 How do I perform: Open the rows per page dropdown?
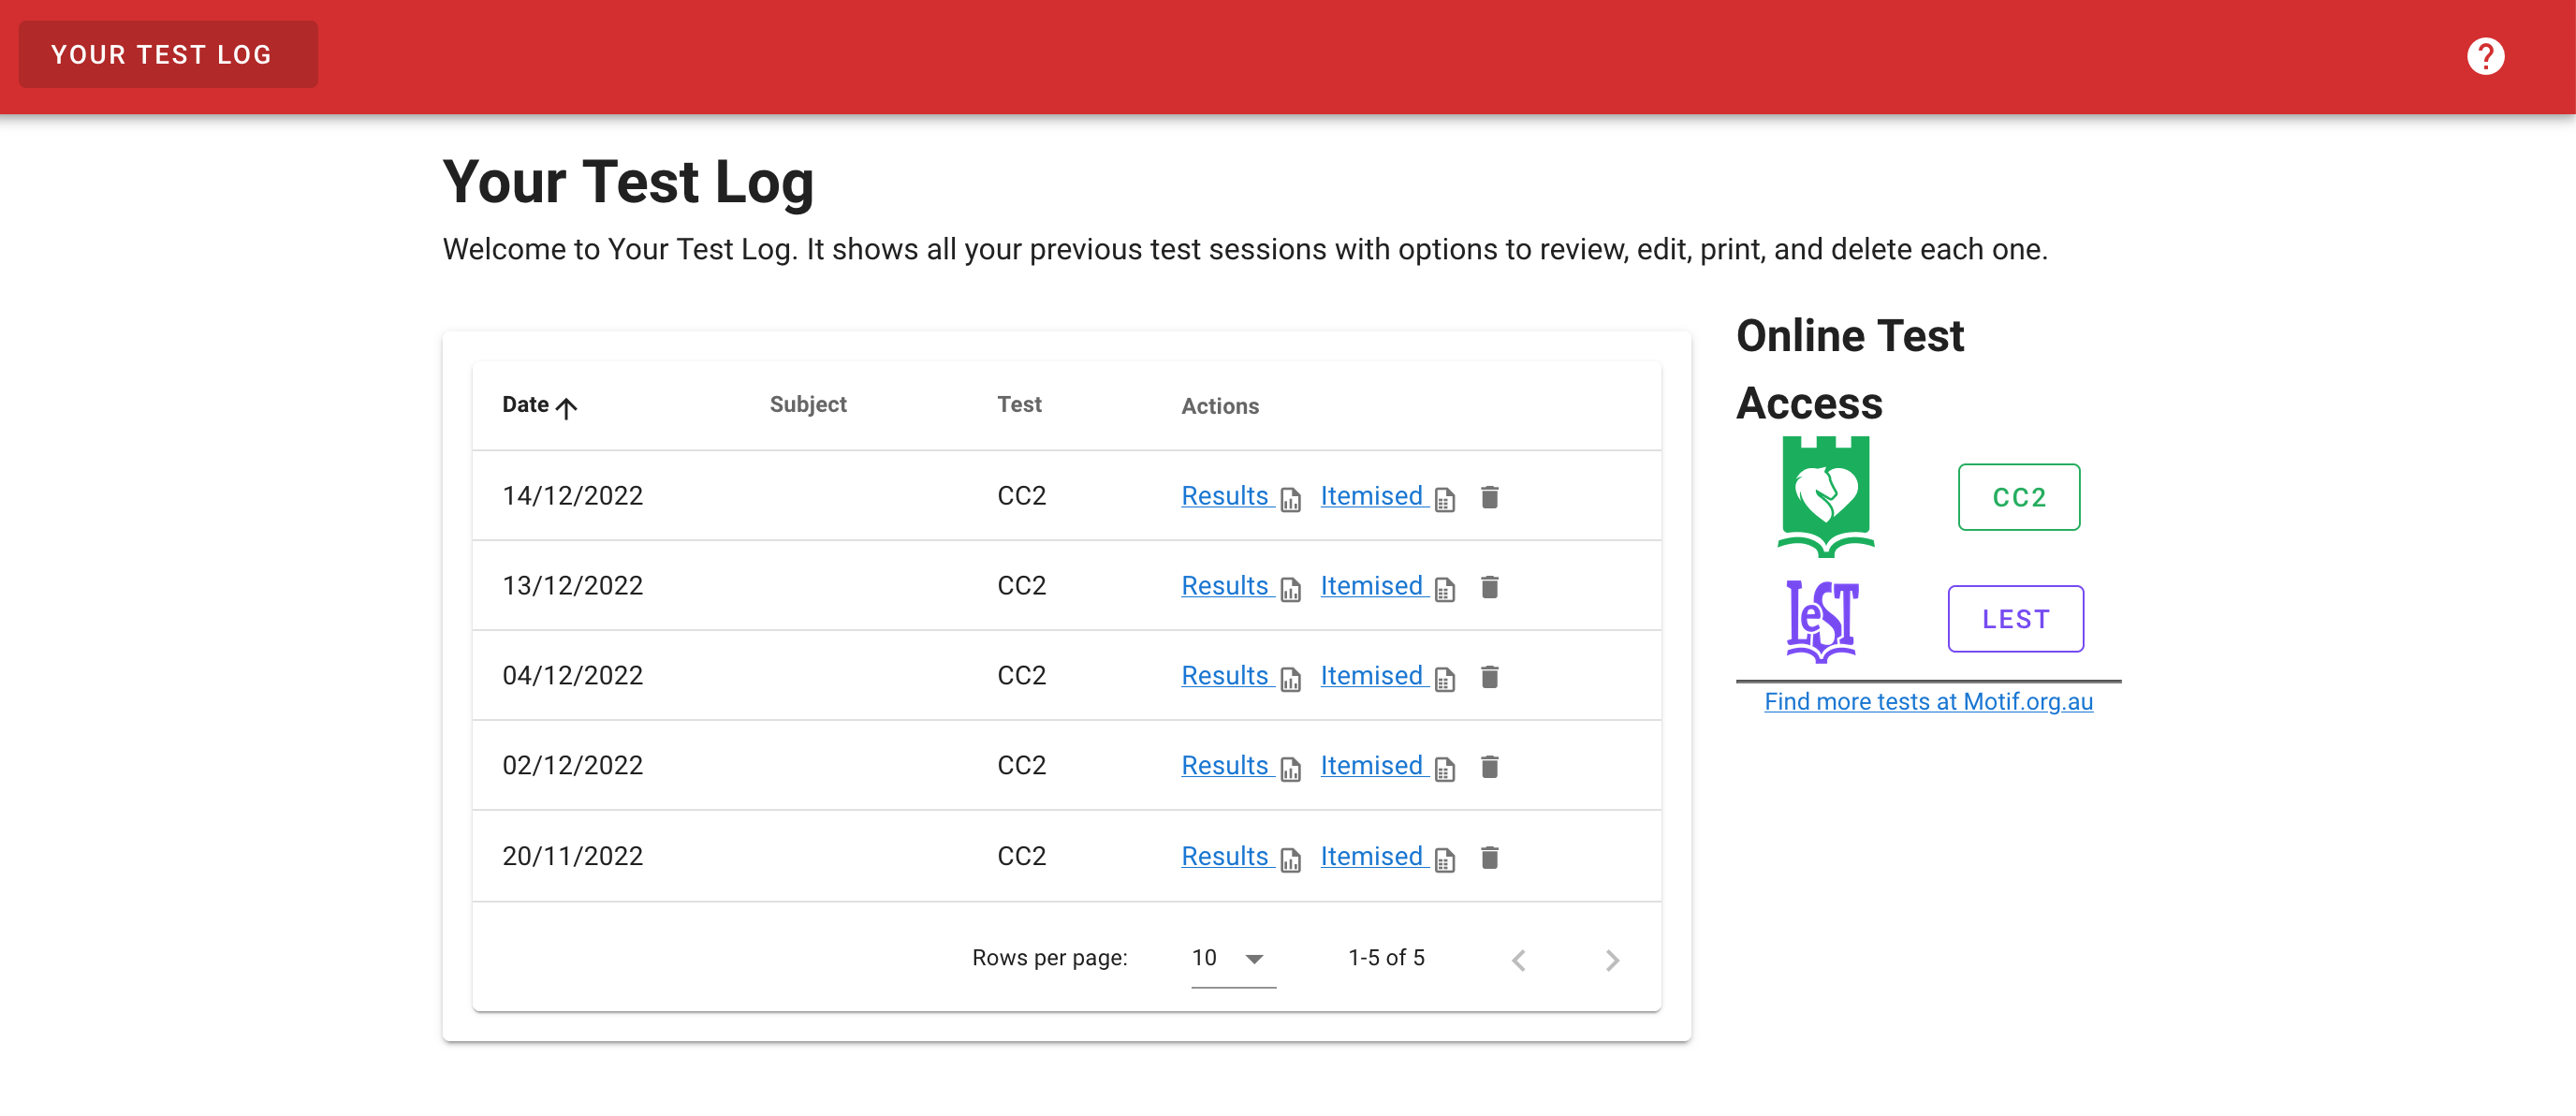(x=1231, y=958)
